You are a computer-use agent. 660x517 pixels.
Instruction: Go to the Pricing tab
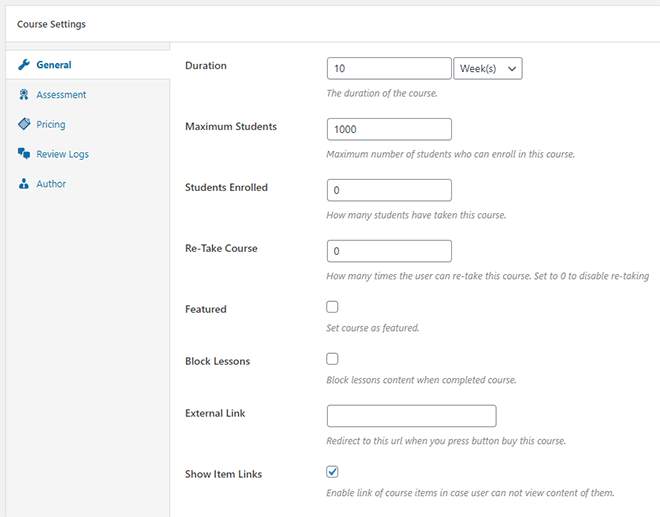pyautogui.click(x=51, y=125)
